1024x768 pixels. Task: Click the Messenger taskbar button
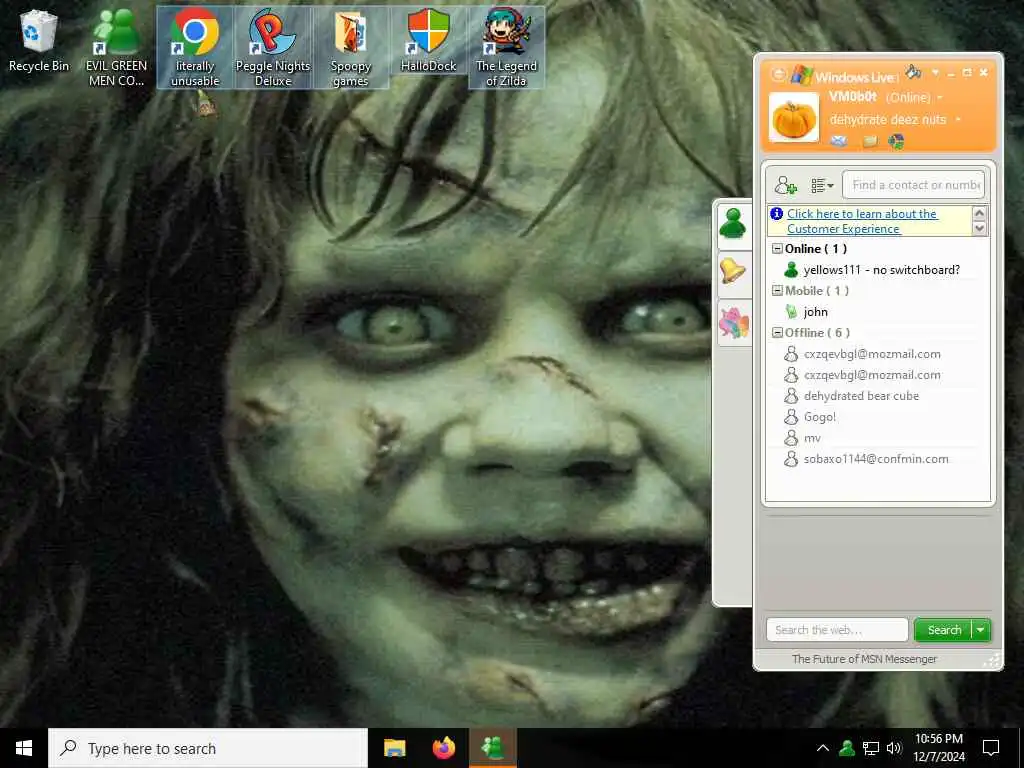(x=493, y=748)
